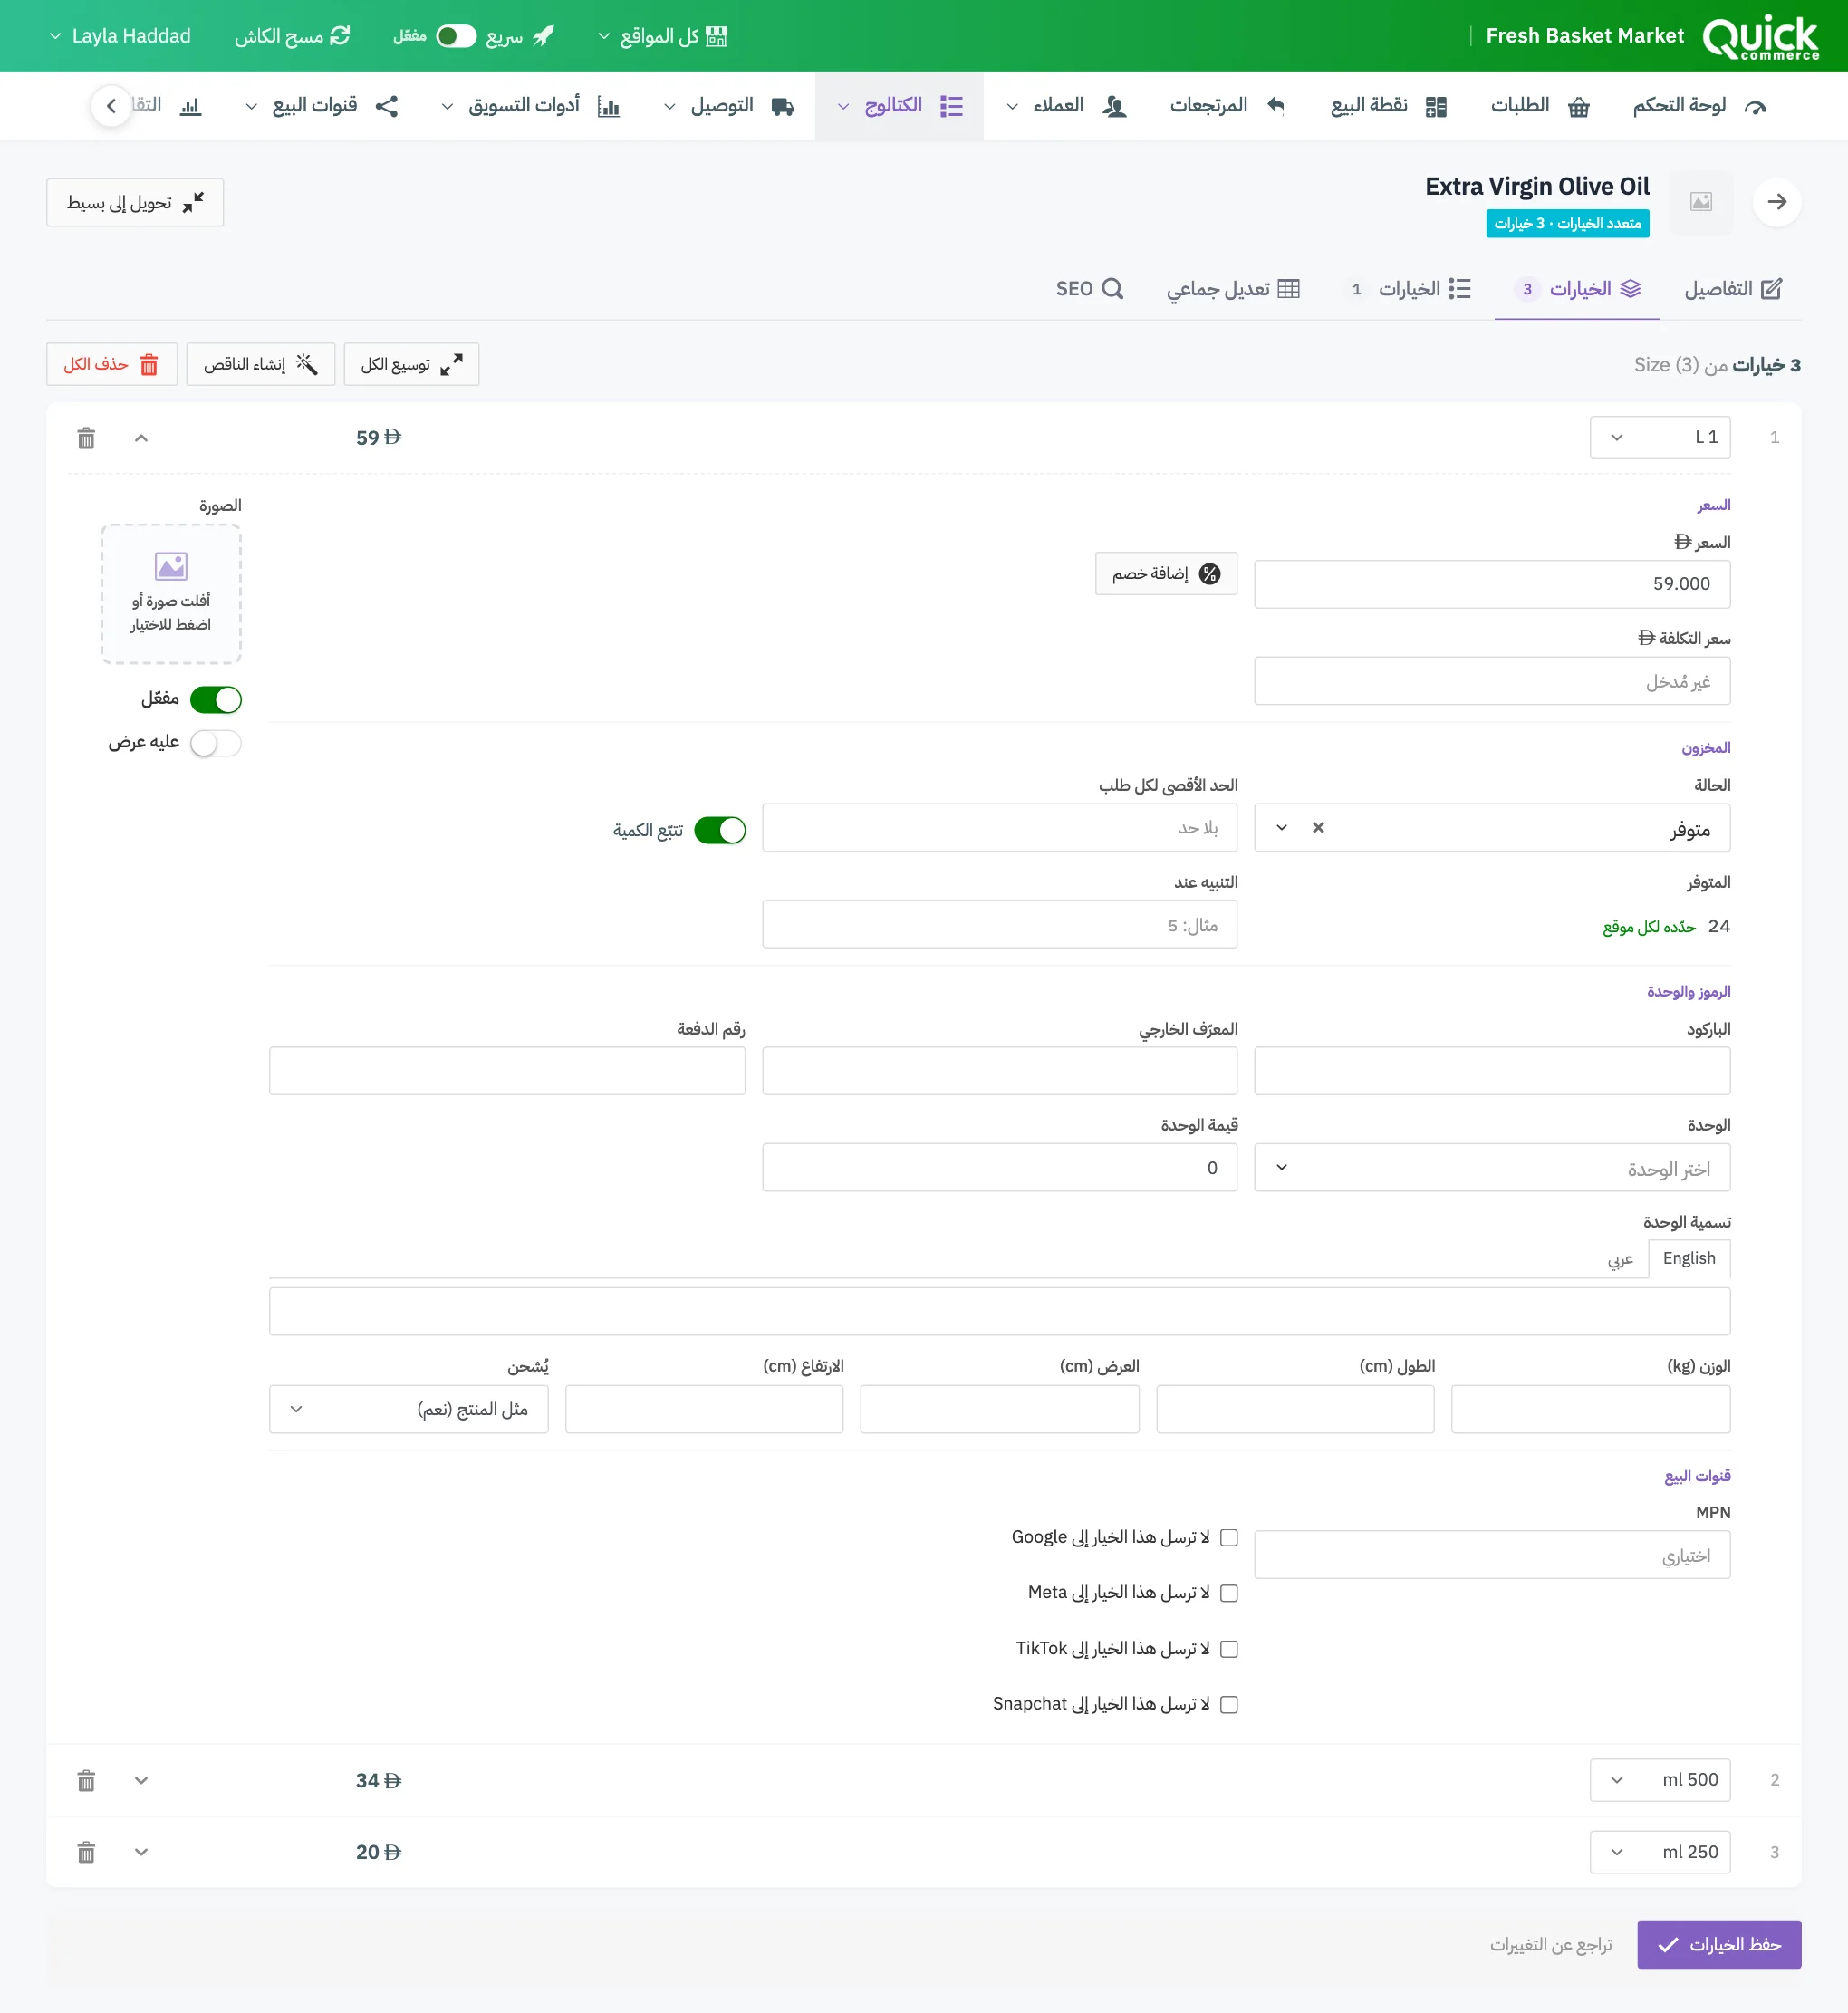
Task: Open the unit selection dropdown
Action: point(1492,1168)
